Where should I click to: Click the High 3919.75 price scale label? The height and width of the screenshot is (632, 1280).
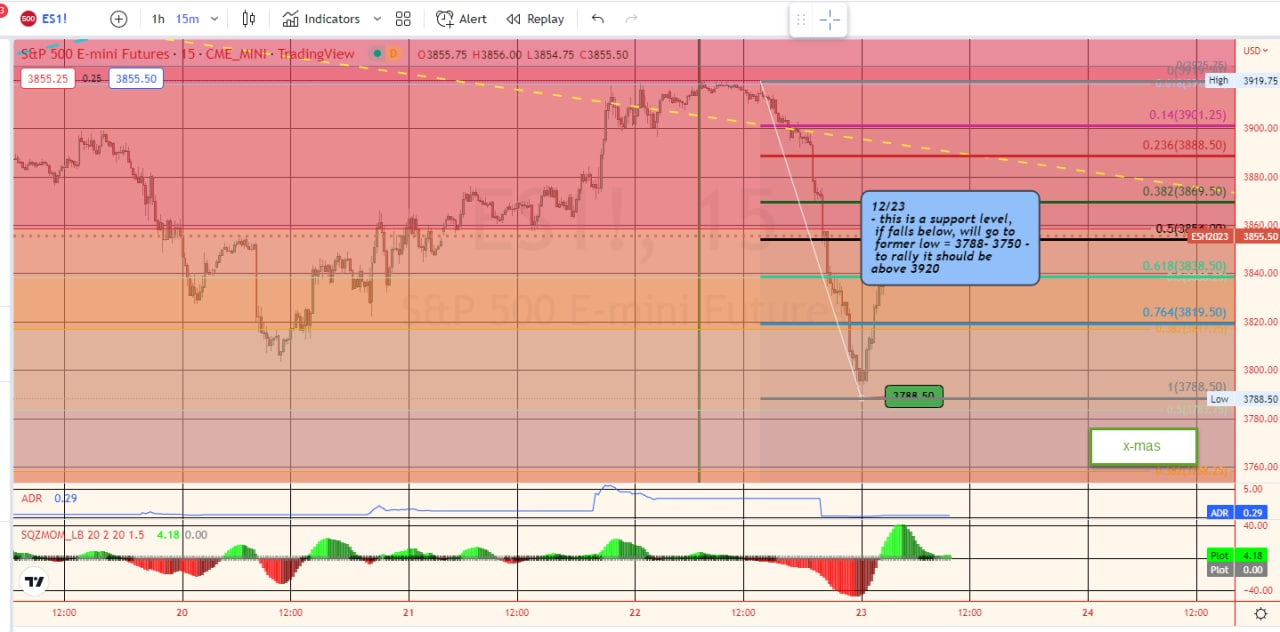pyautogui.click(x=1243, y=81)
